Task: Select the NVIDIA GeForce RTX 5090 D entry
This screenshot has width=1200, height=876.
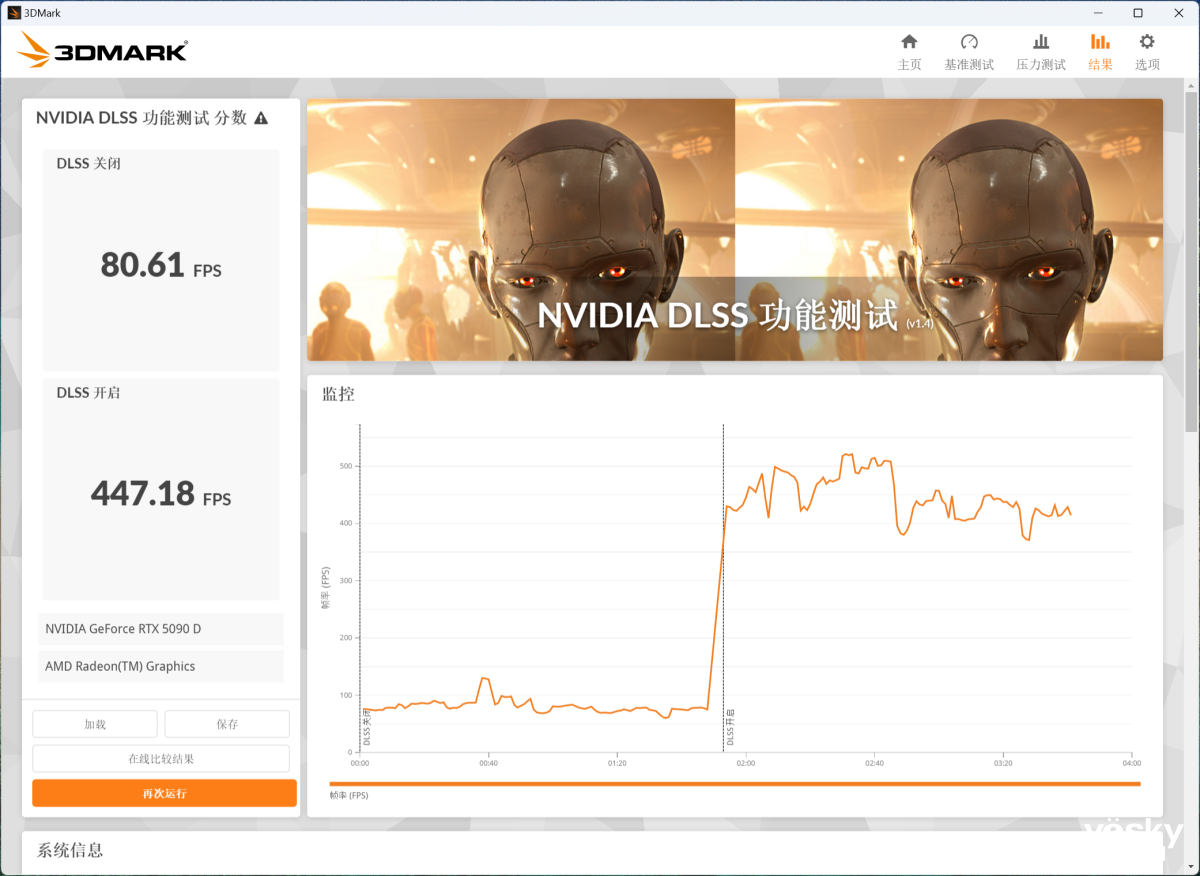Action: pos(161,629)
